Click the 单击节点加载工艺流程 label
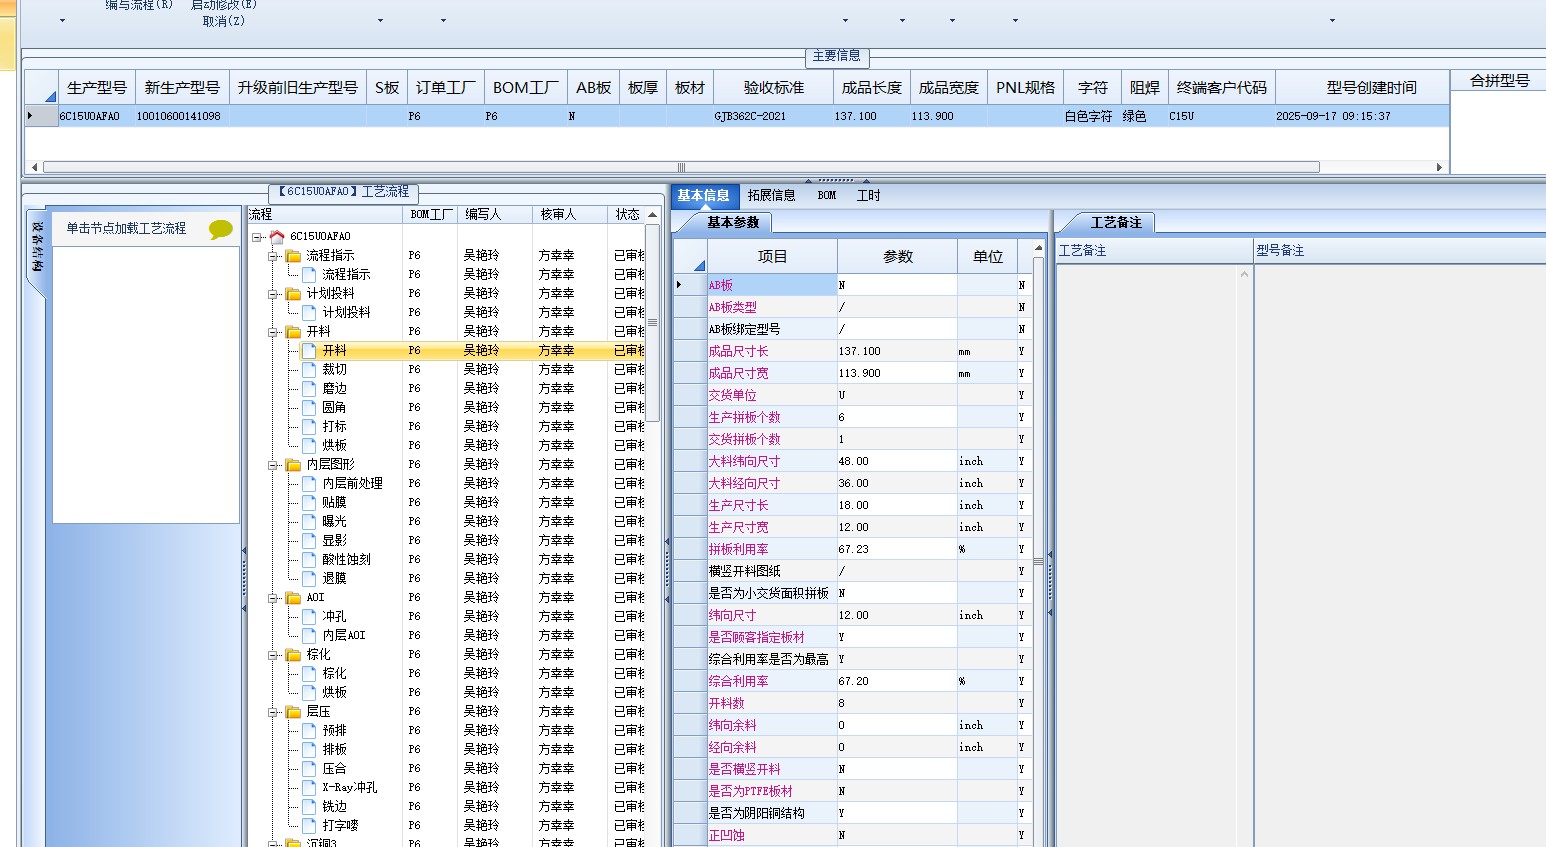This screenshot has width=1546, height=847. (126, 228)
